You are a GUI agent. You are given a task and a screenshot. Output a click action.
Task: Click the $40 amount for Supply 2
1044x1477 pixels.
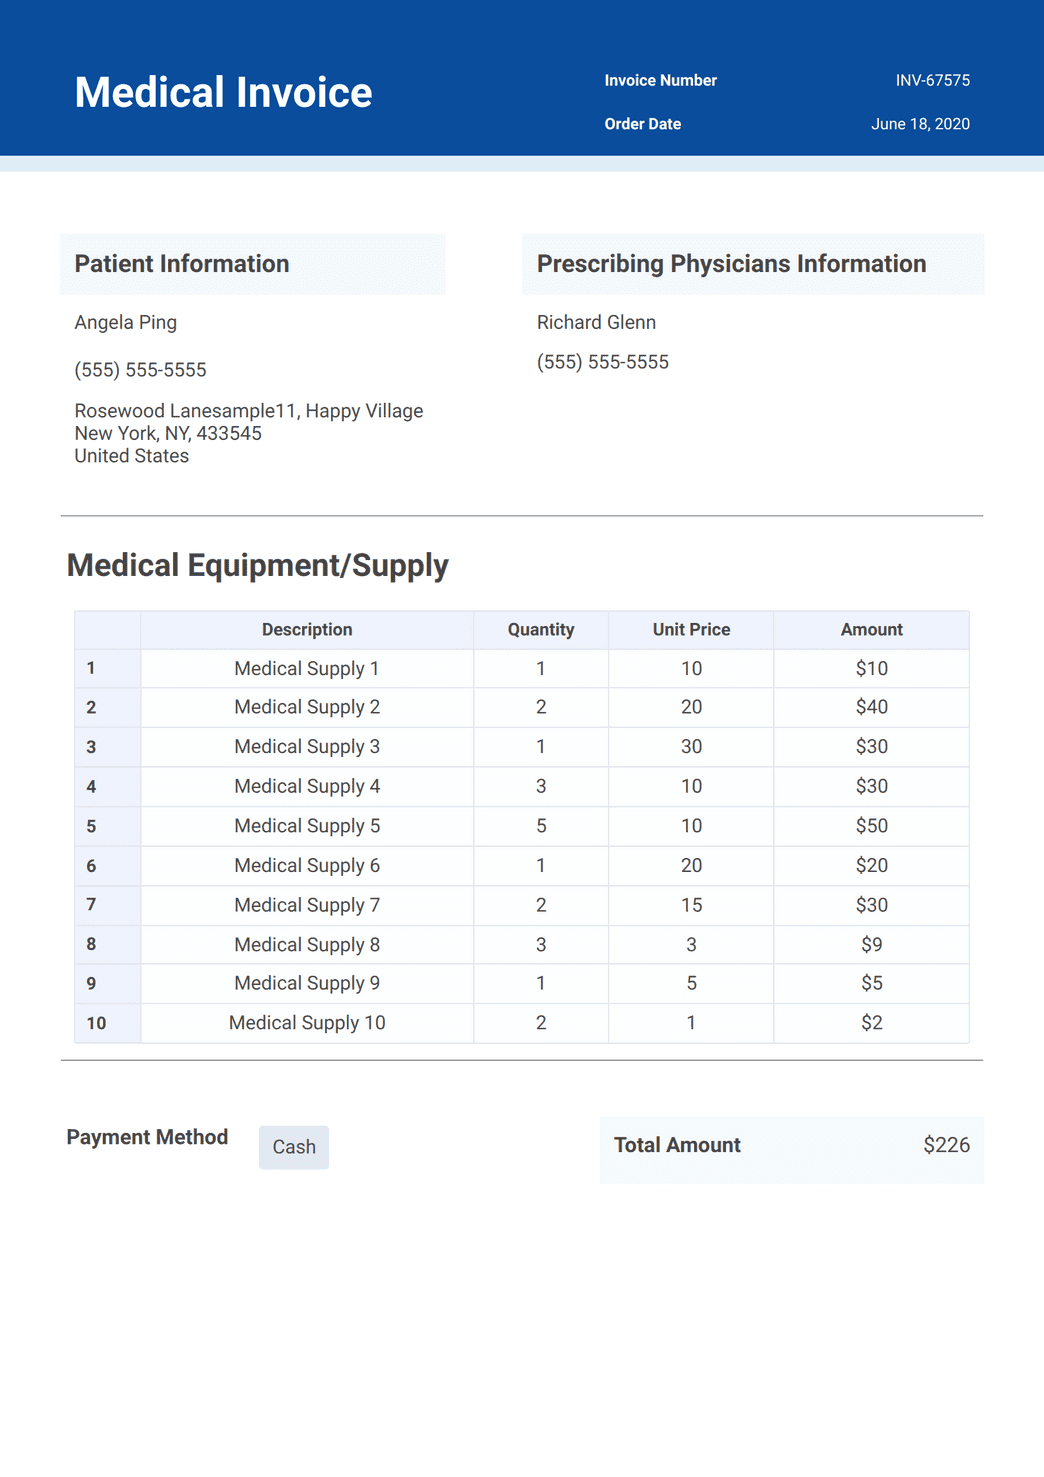(x=871, y=707)
